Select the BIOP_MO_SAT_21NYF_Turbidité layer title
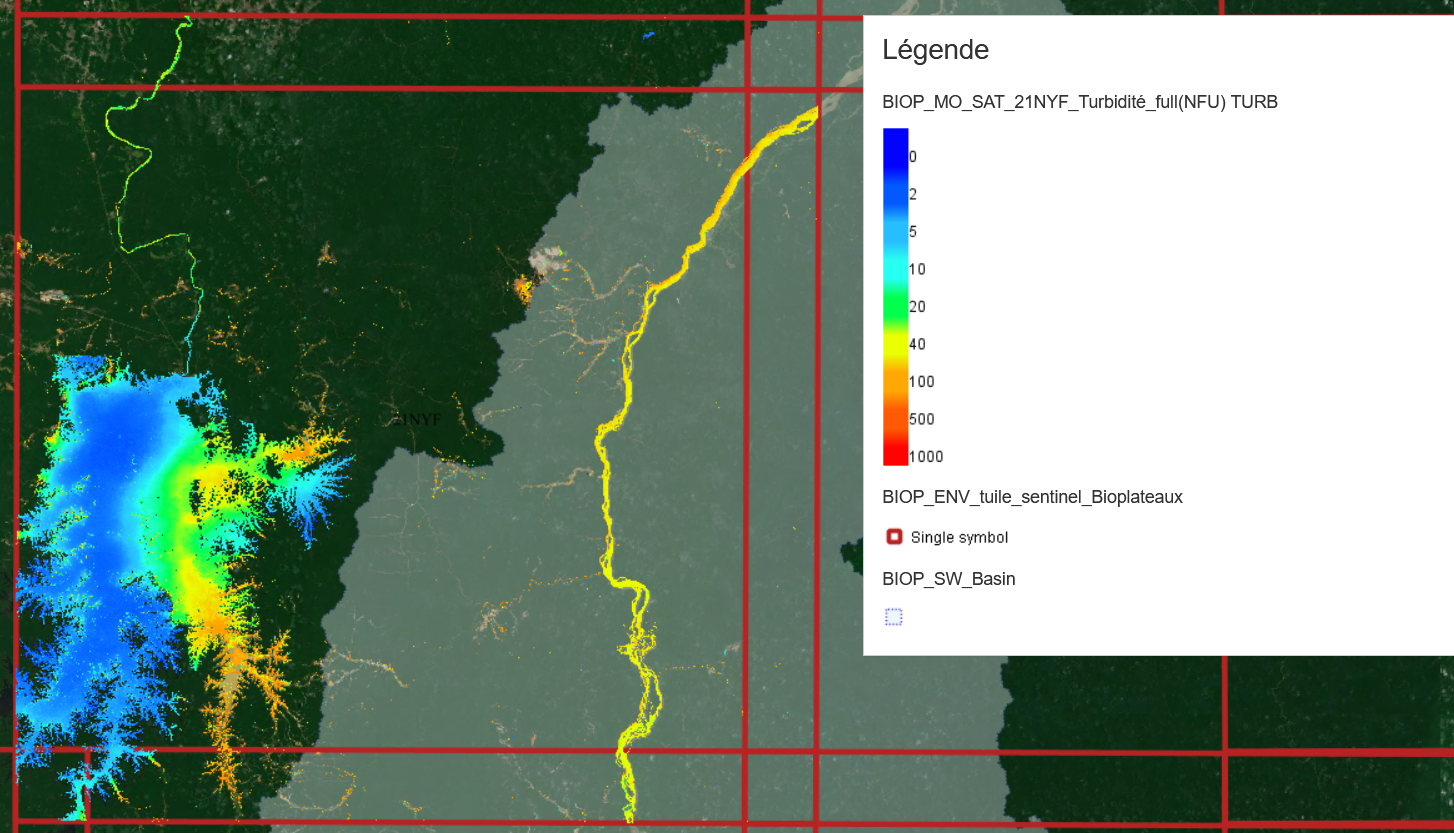Screen dimensions: 1454x833 pyautogui.click(x=1080, y=101)
